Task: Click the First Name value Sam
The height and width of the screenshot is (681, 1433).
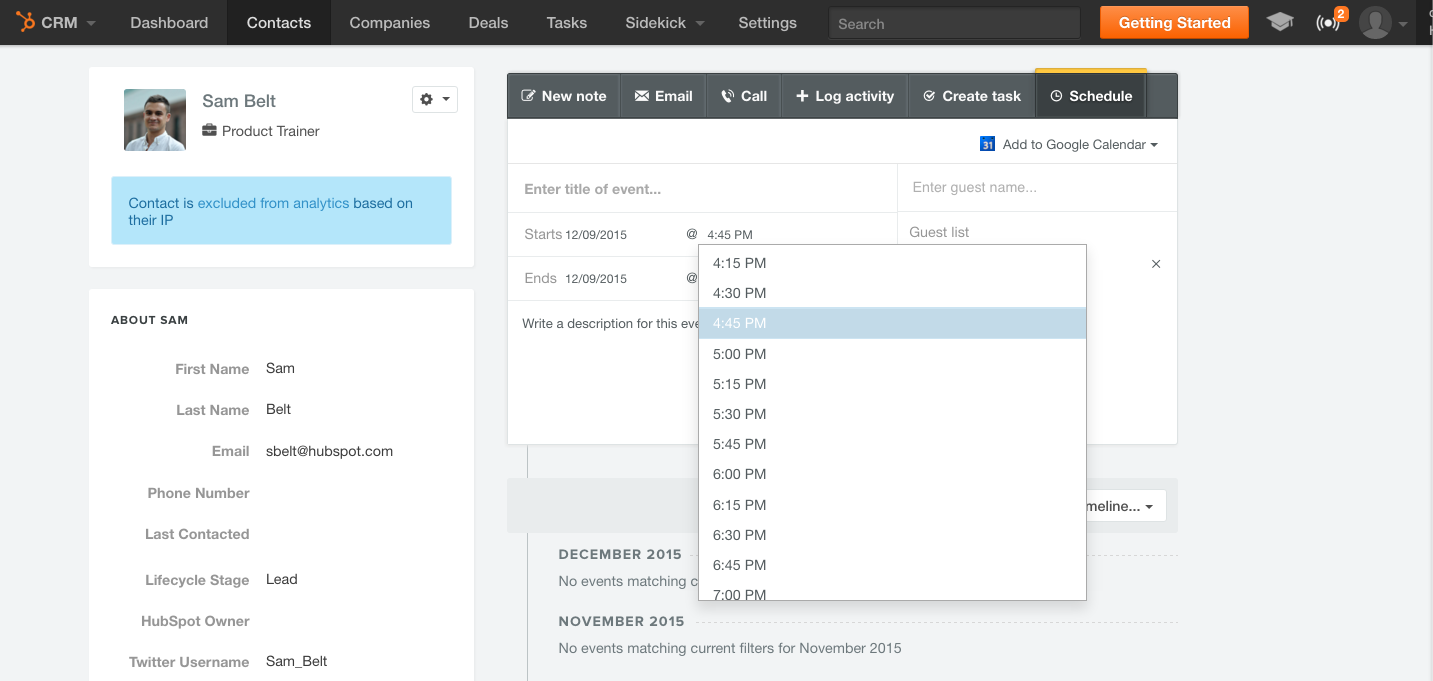Action: [280, 368]
